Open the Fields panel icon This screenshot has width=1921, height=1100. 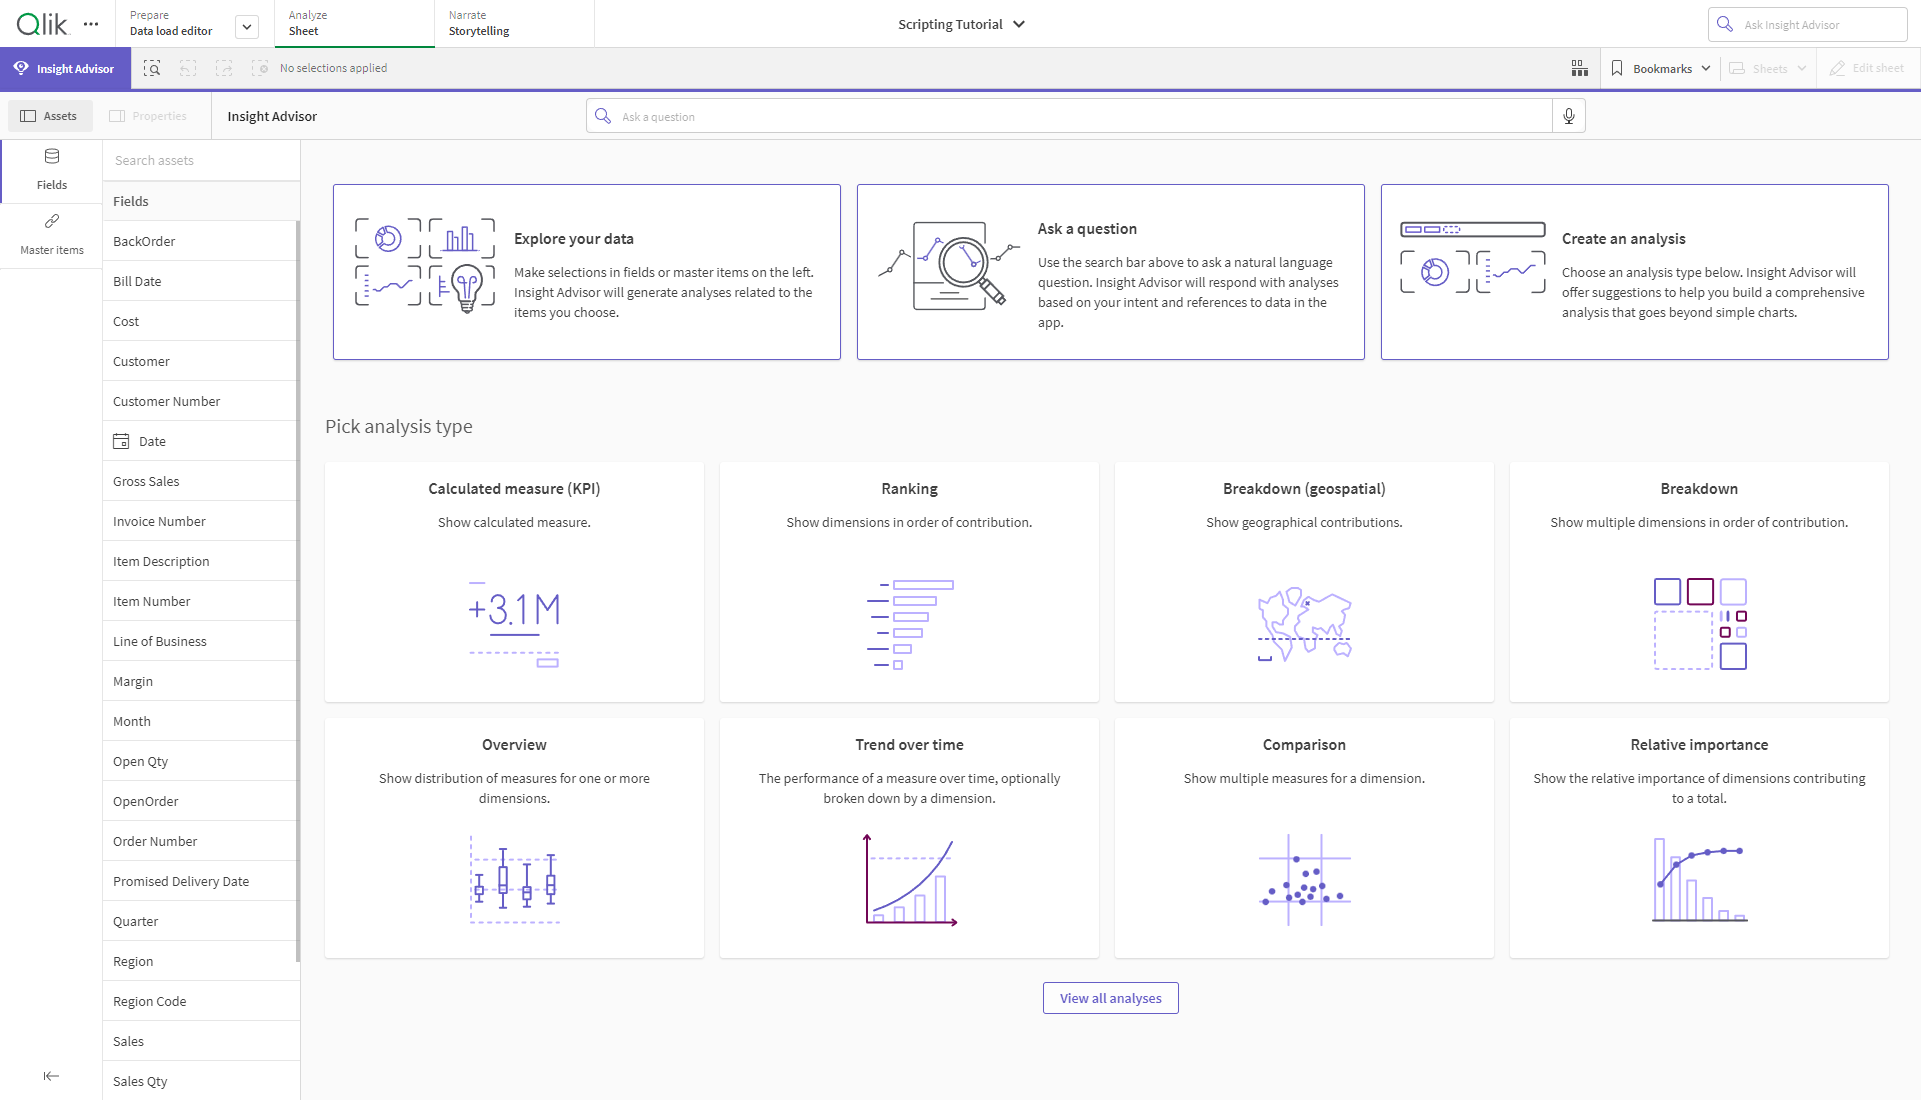[50, 169]
